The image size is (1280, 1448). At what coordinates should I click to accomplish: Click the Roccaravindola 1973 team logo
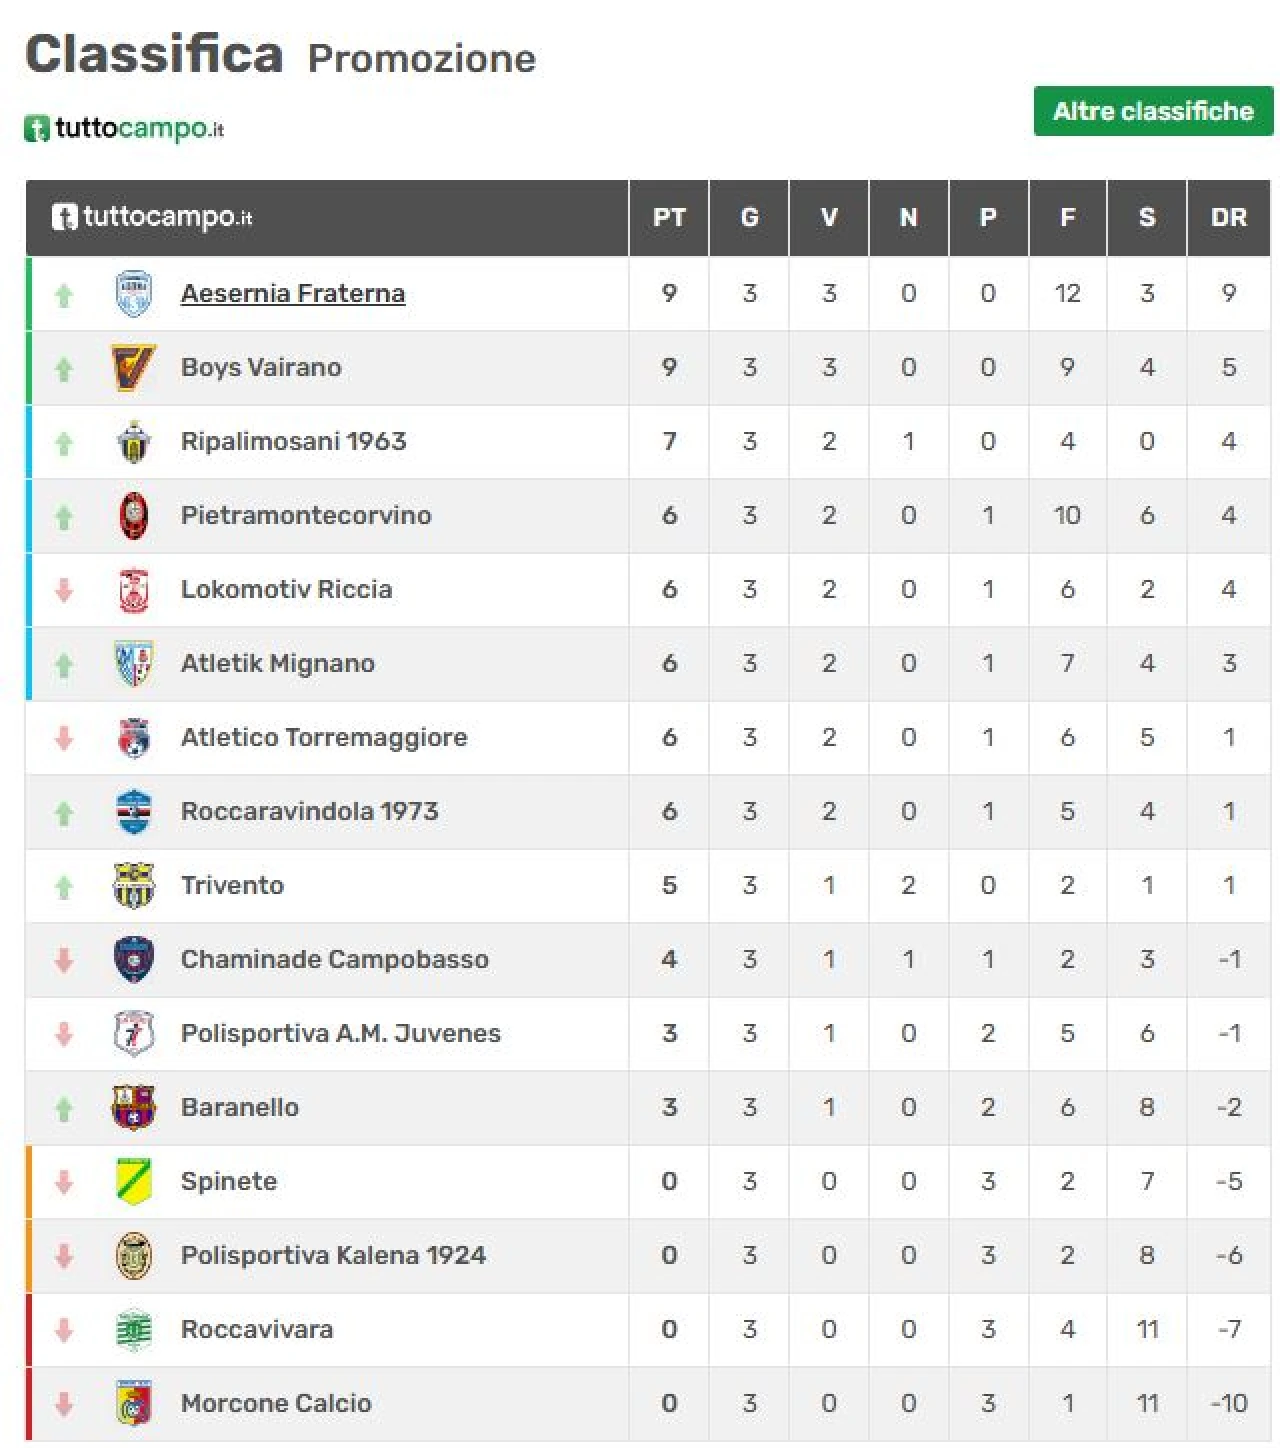(133, 812)
